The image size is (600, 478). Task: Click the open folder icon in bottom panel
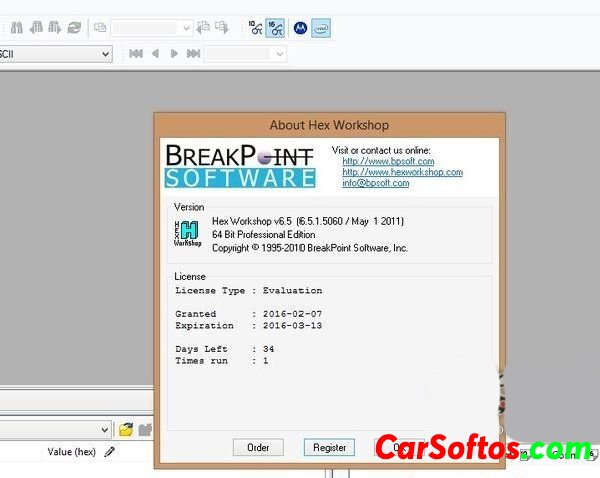point(126,429)
